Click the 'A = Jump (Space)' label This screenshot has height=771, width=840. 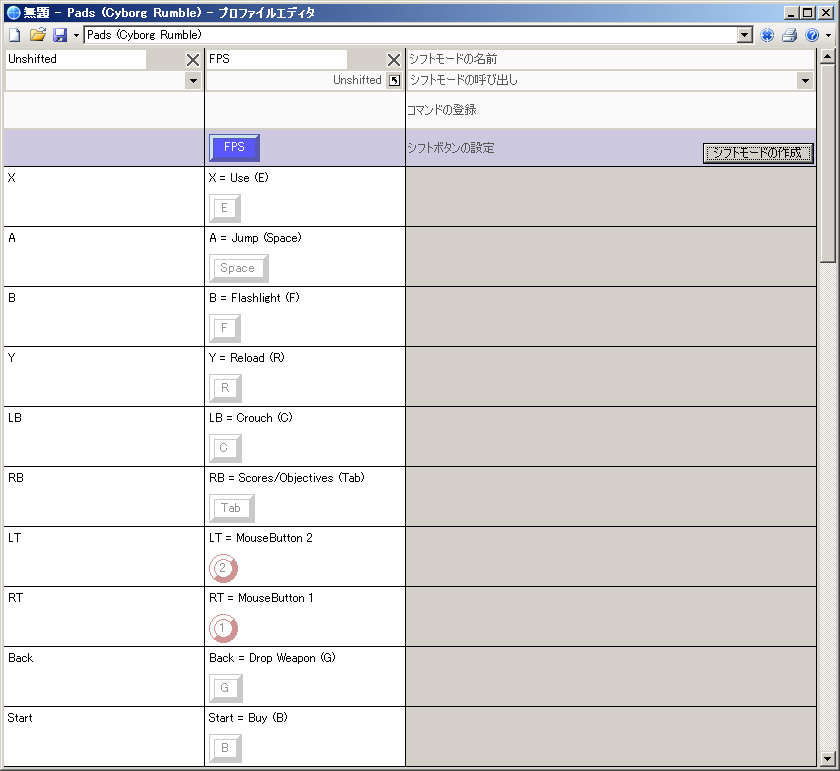(255, 238)
